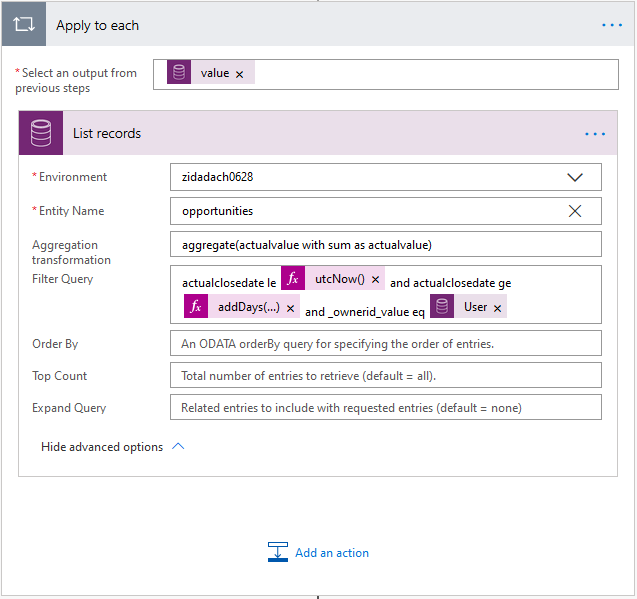Viewport: 637px width, 599px height.
Task: Click the Top Count field
Action: (386, 375)
